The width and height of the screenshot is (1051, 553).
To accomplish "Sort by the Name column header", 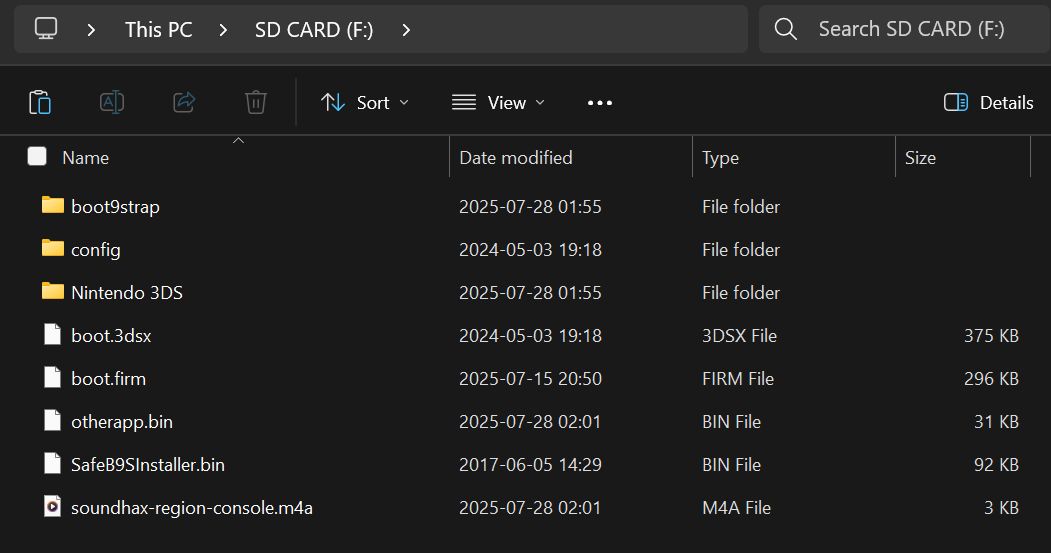I will click(x=85, y=158).
